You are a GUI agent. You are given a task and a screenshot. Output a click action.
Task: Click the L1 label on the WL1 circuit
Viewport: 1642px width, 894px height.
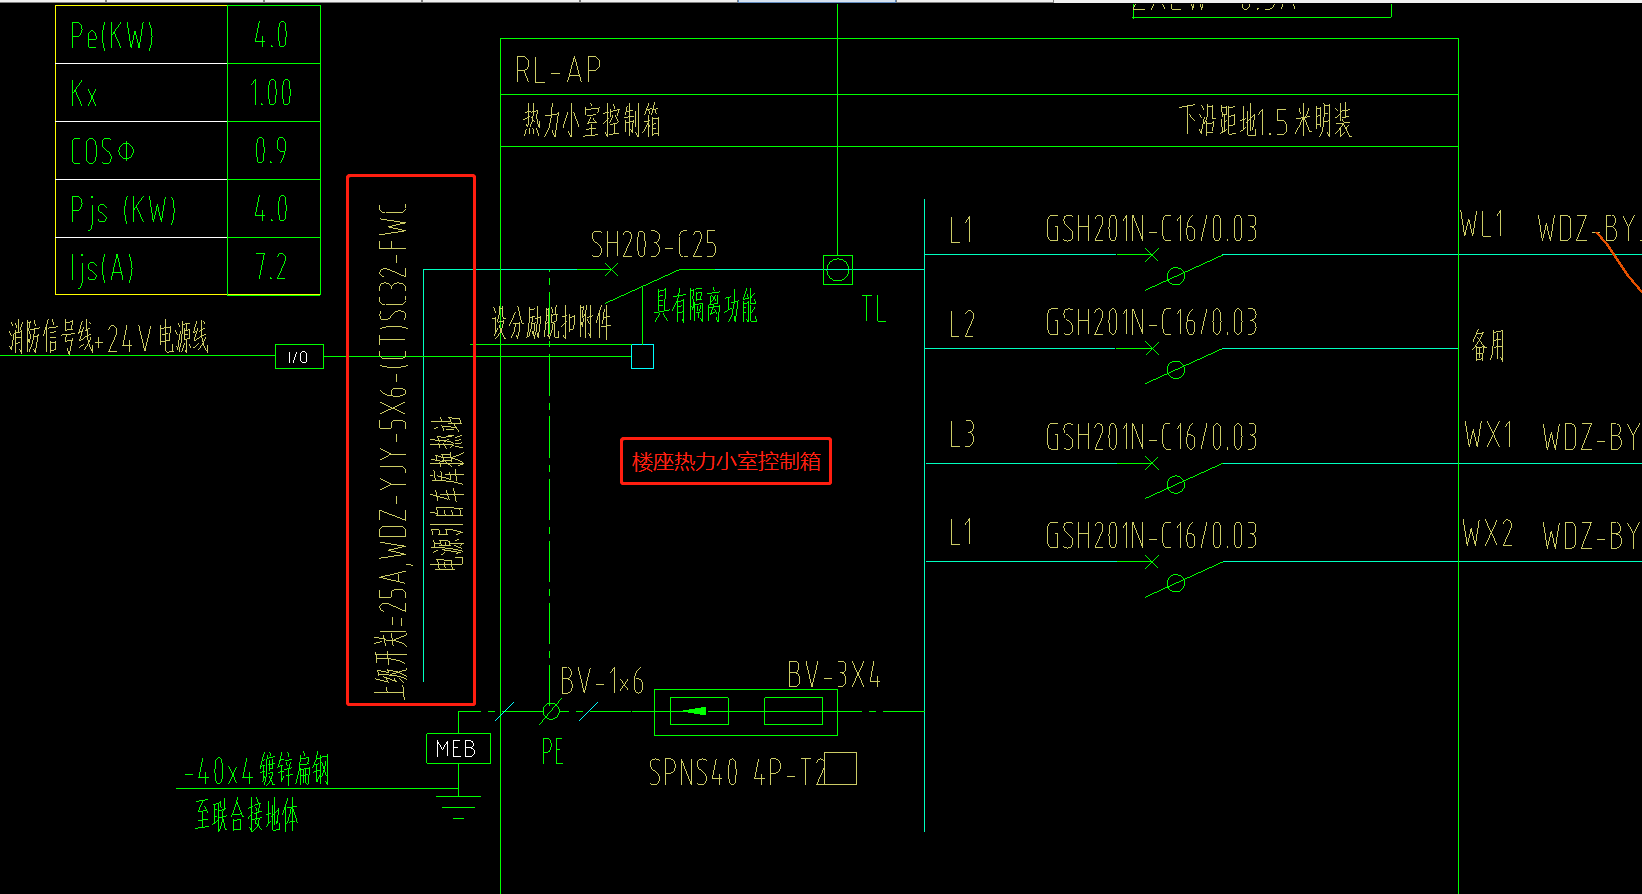961,231
